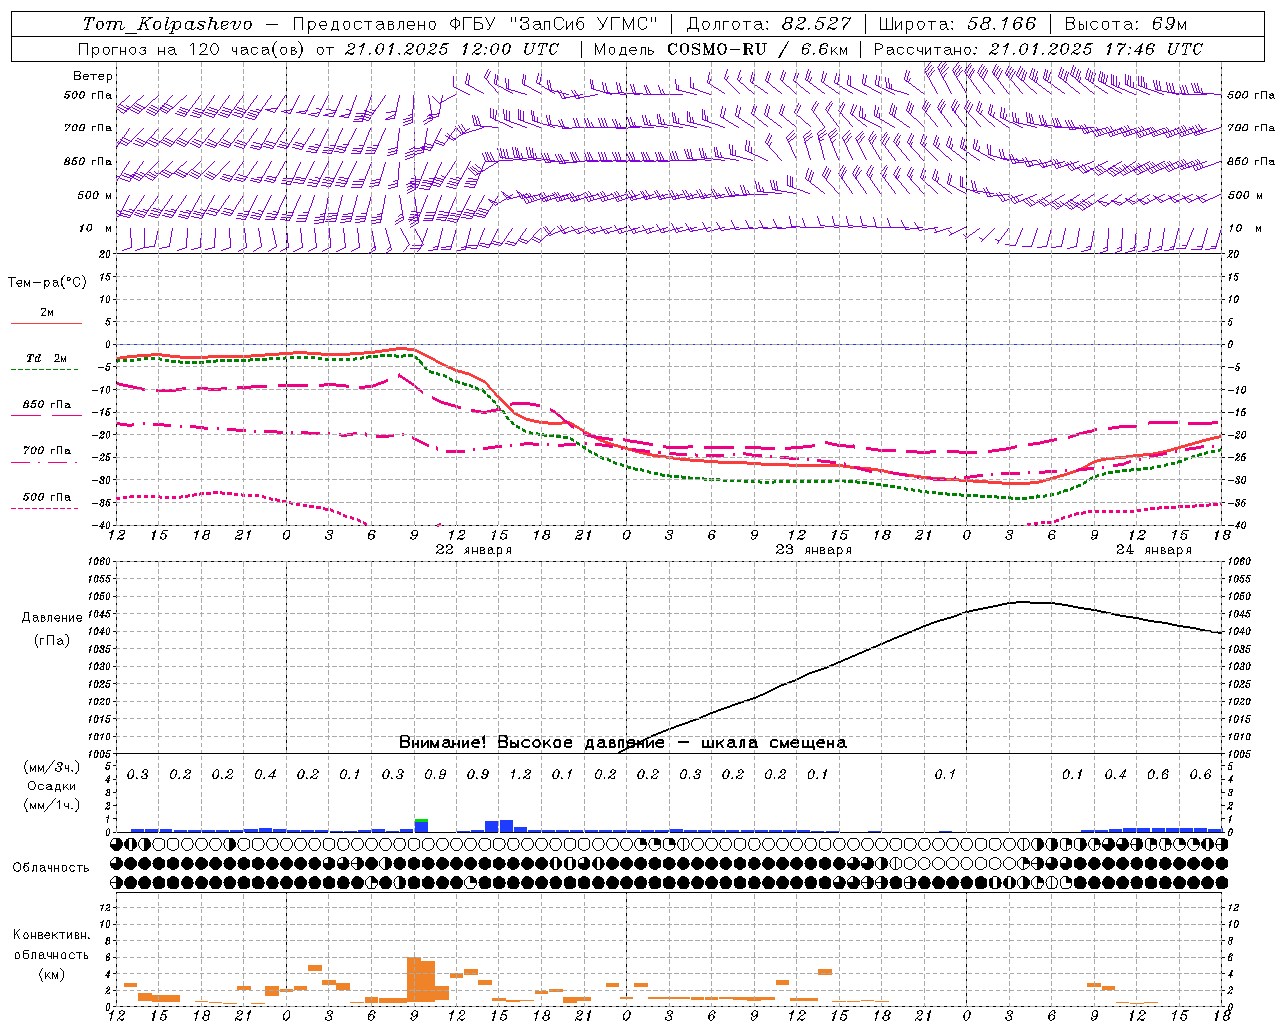Click the (мм/3ч.) units label
This screenshot has width=1280, height=1024.
(x=51, y=767)
